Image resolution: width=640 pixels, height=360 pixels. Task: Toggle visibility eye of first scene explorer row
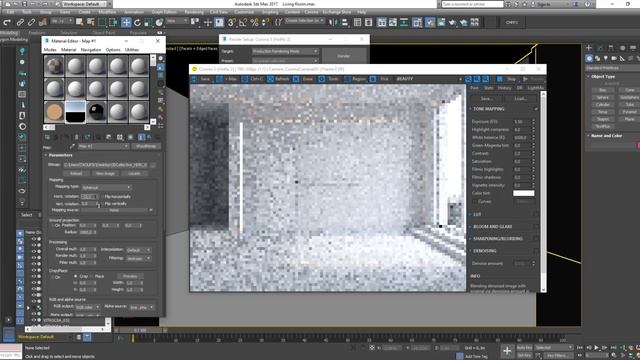pyautogui.click(x=34, y=239)
